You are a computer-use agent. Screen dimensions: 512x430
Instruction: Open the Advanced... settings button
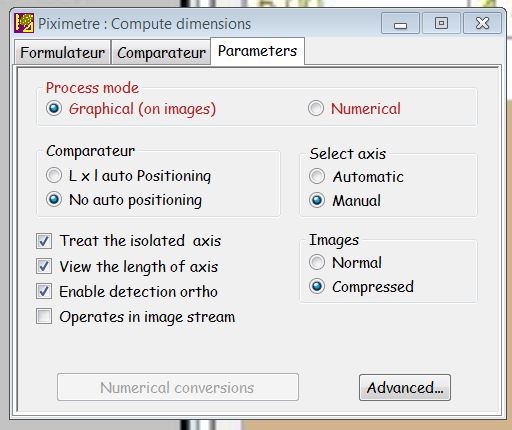pyautogui.click(x=405, y=387)
